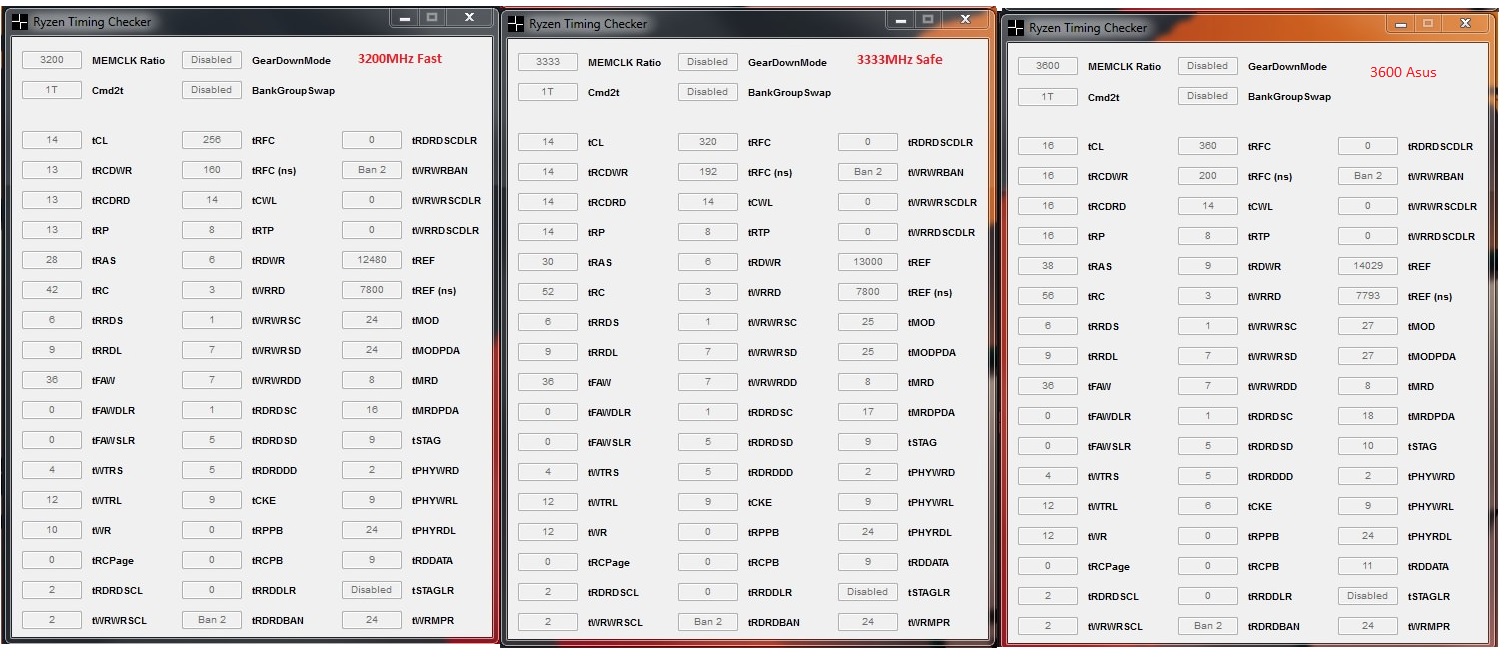This screenshot has height=657, width=1508.
Task: Click tWTRL value 12 in 3333MHz Safe window
Action: (x=548, y=502)
